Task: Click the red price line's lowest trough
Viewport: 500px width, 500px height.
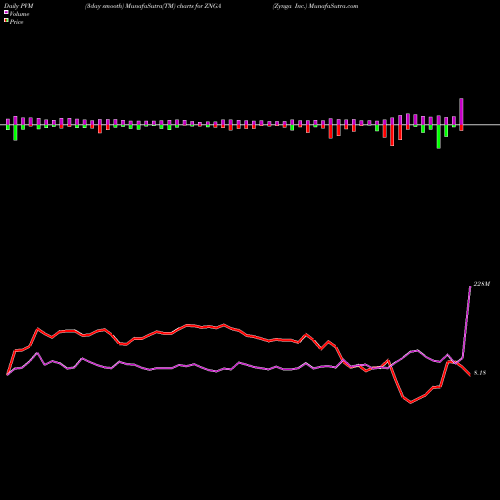Action: [x=411, y=402]
